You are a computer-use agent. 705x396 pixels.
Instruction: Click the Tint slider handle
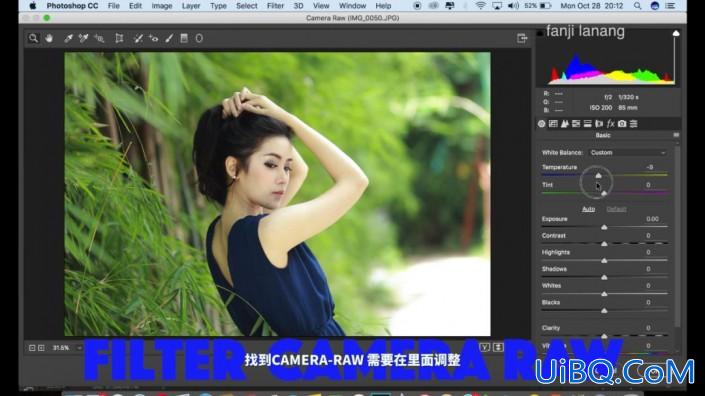click(604, 193)
